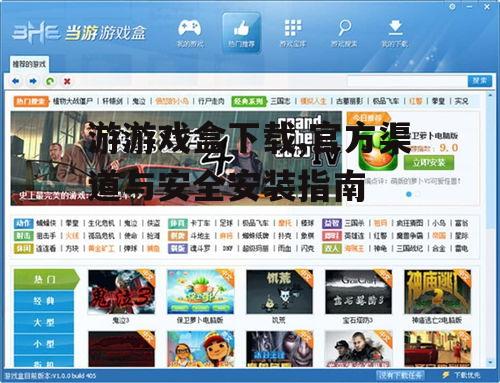Image resolution: width=500 pixels, height=383 pixels.
Task: Open the 极品飞车 link in classic series
Action: [386, 101]
